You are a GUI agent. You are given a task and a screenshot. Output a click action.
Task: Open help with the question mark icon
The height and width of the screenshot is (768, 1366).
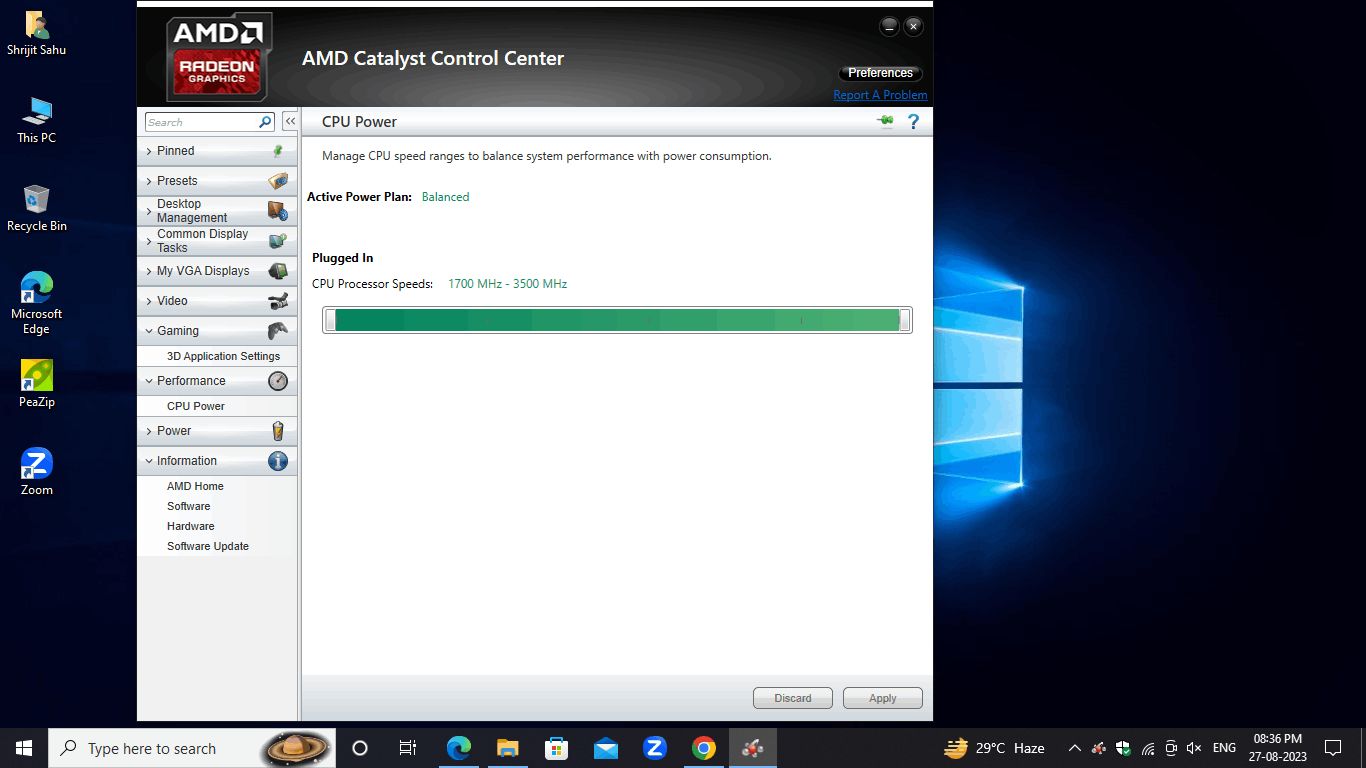[x=913, y=122]
